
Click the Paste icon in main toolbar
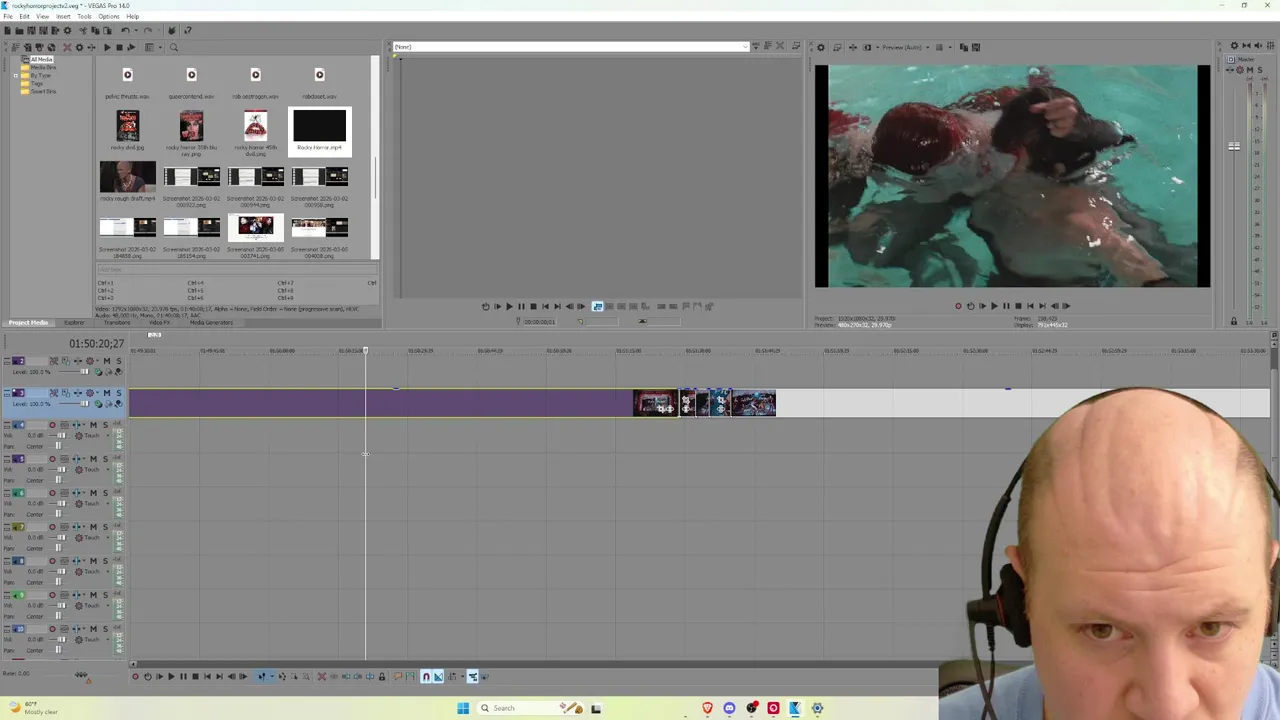coord(107,31)
